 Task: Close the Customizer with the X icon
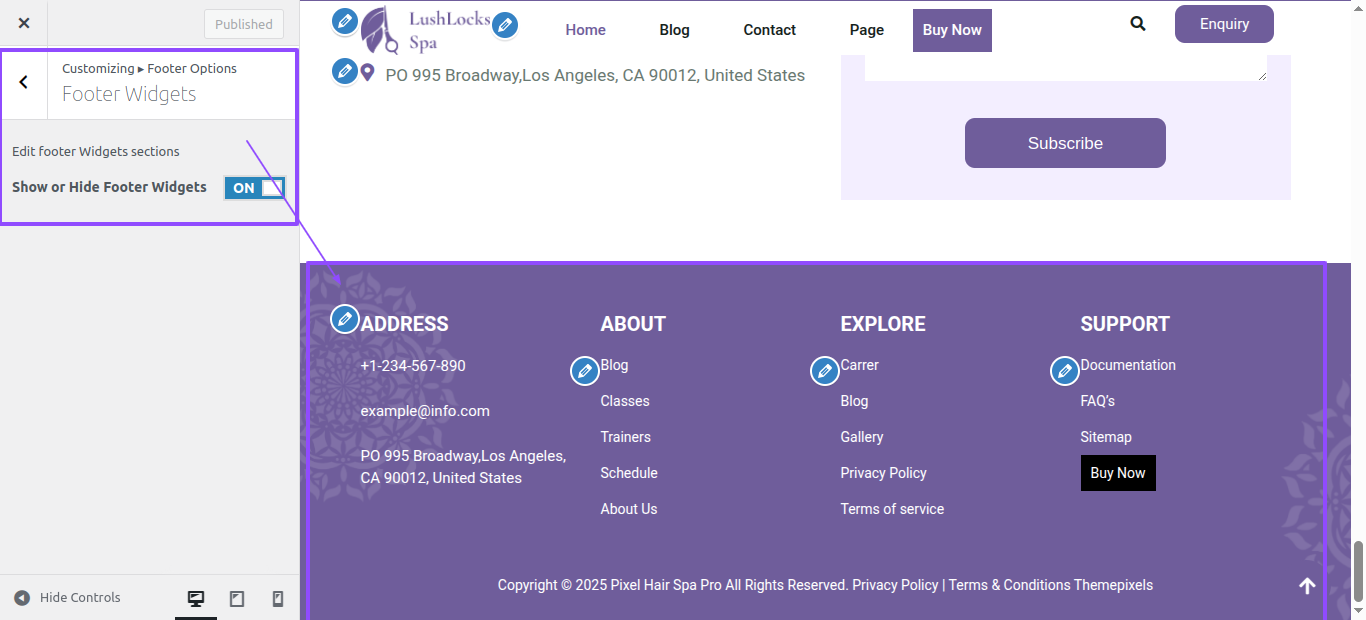[24, 23]
